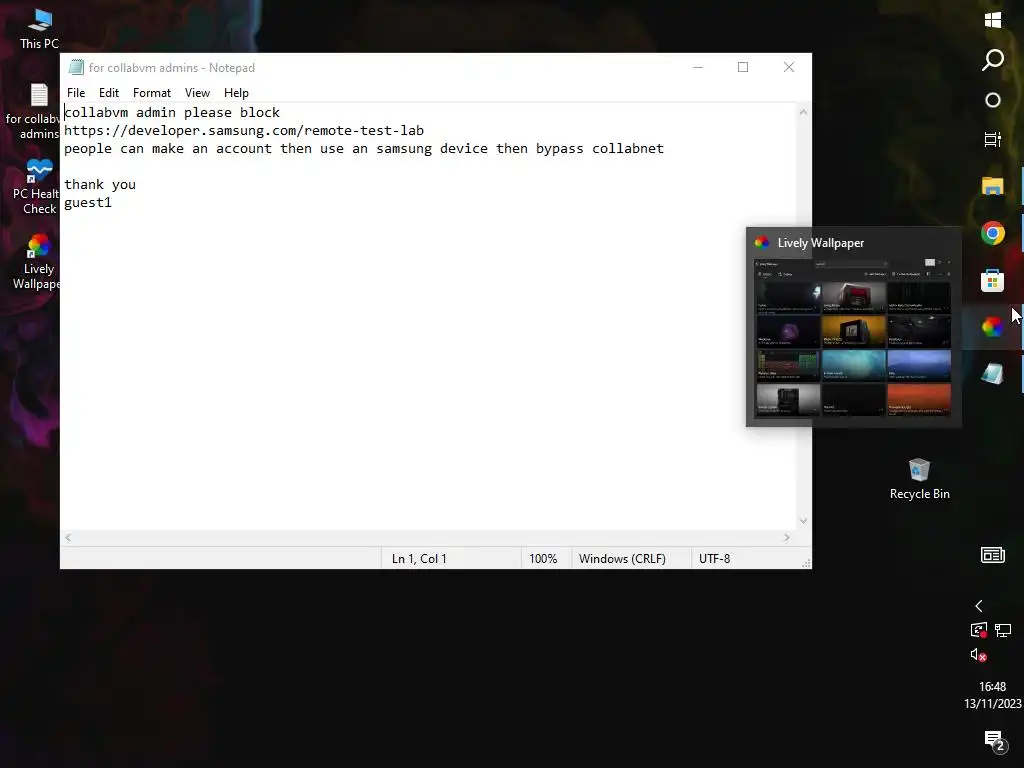Select the Lively Wallpaper desktop shortcut

38,263
